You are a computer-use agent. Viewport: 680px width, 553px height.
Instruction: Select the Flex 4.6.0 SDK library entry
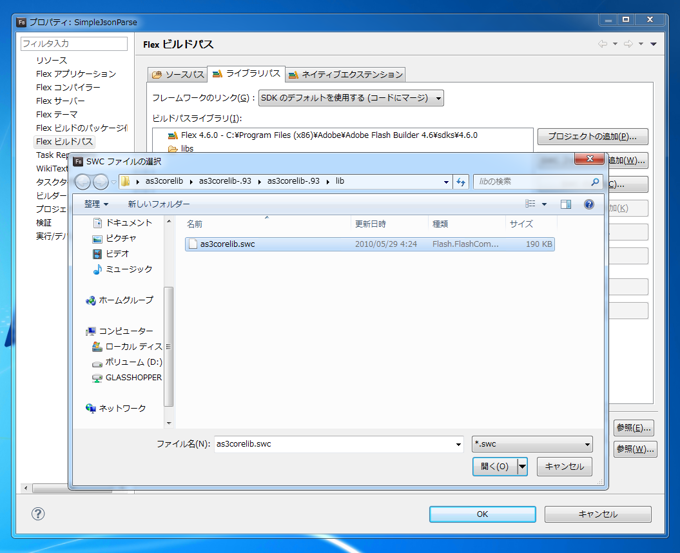pos(323,135)
